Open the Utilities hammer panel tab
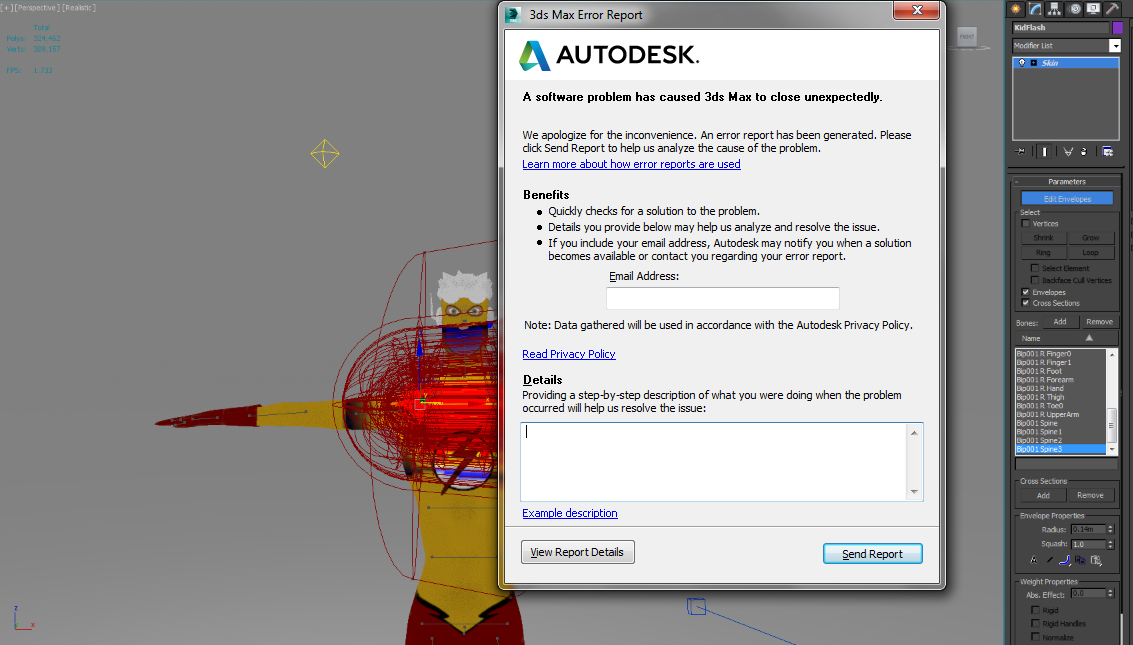This screenshot has height=645, width=1133. pos(1112,9)
